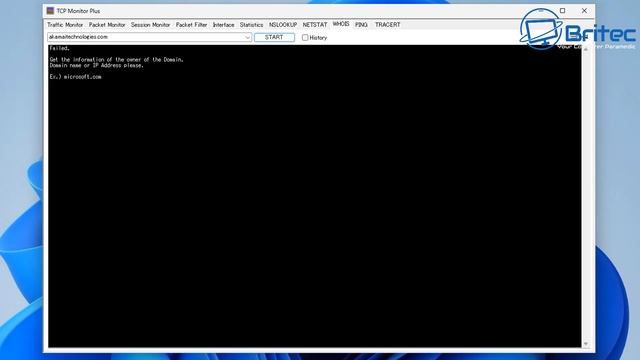The image size is (640, 360).
Task: Open the NSLOOKUP tab
Action: click(x=283, y=25)
